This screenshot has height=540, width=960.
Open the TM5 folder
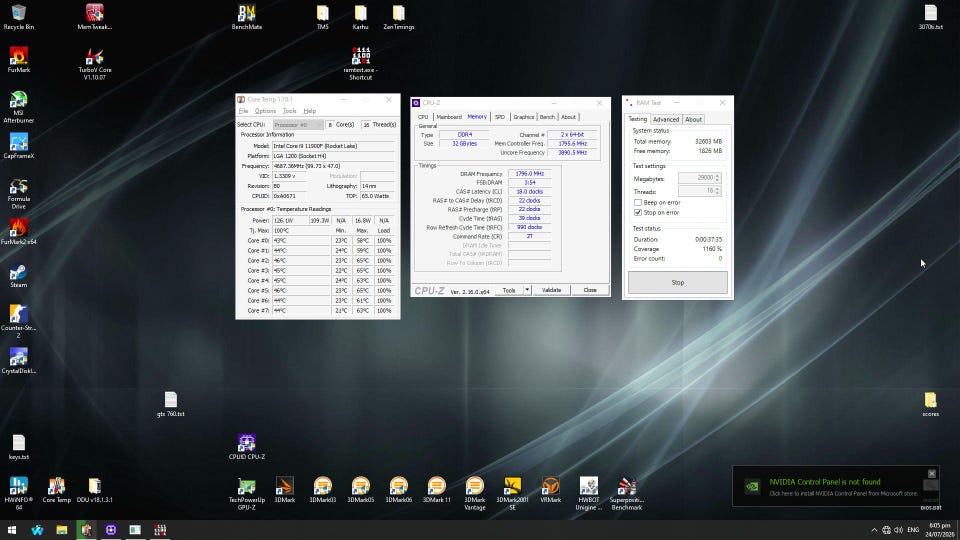[x=323, y=17]
